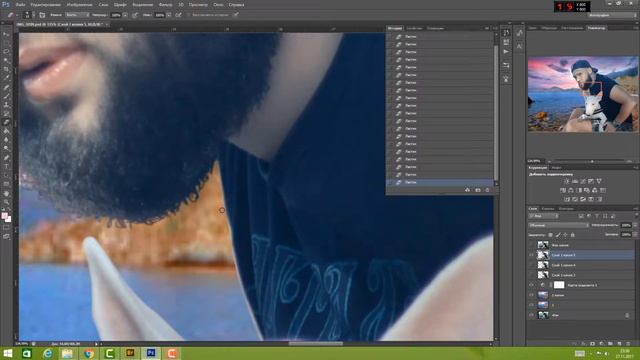This screenshot has height=360, width=640.
Task: Open Chrome from the taskbar
Action: [89, 353]
